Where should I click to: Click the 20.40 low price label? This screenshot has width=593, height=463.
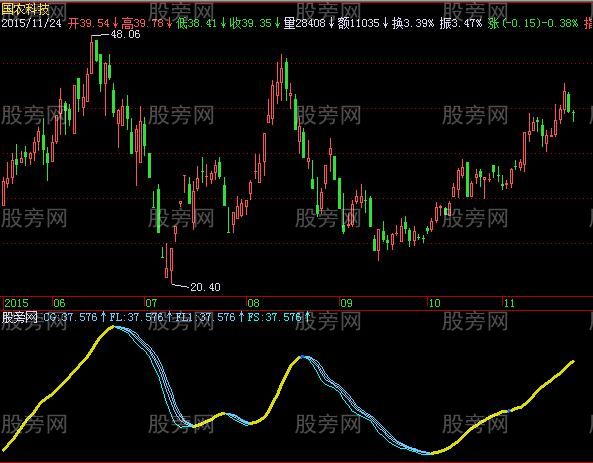(x=205, y=287)
